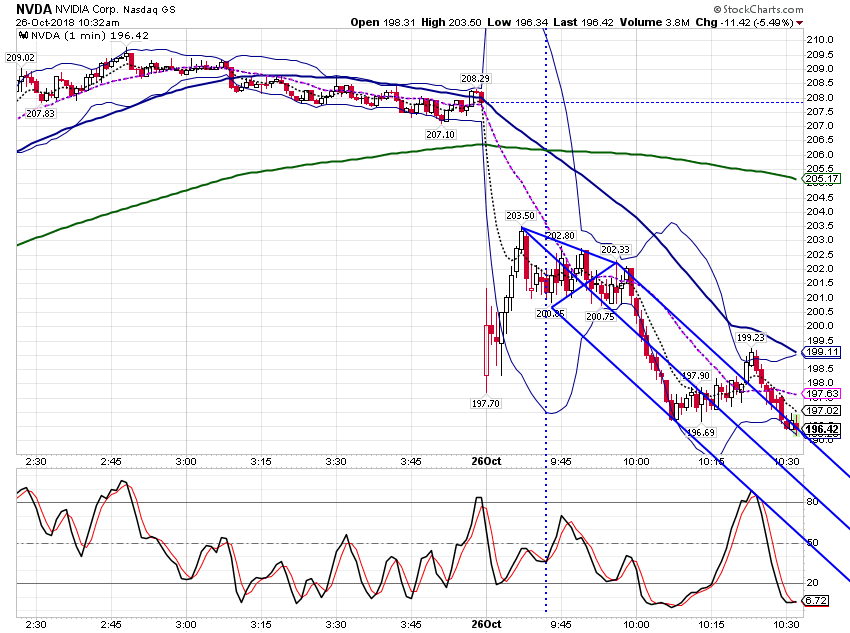Click the magenta 197.63 value tag

[822, 393]
